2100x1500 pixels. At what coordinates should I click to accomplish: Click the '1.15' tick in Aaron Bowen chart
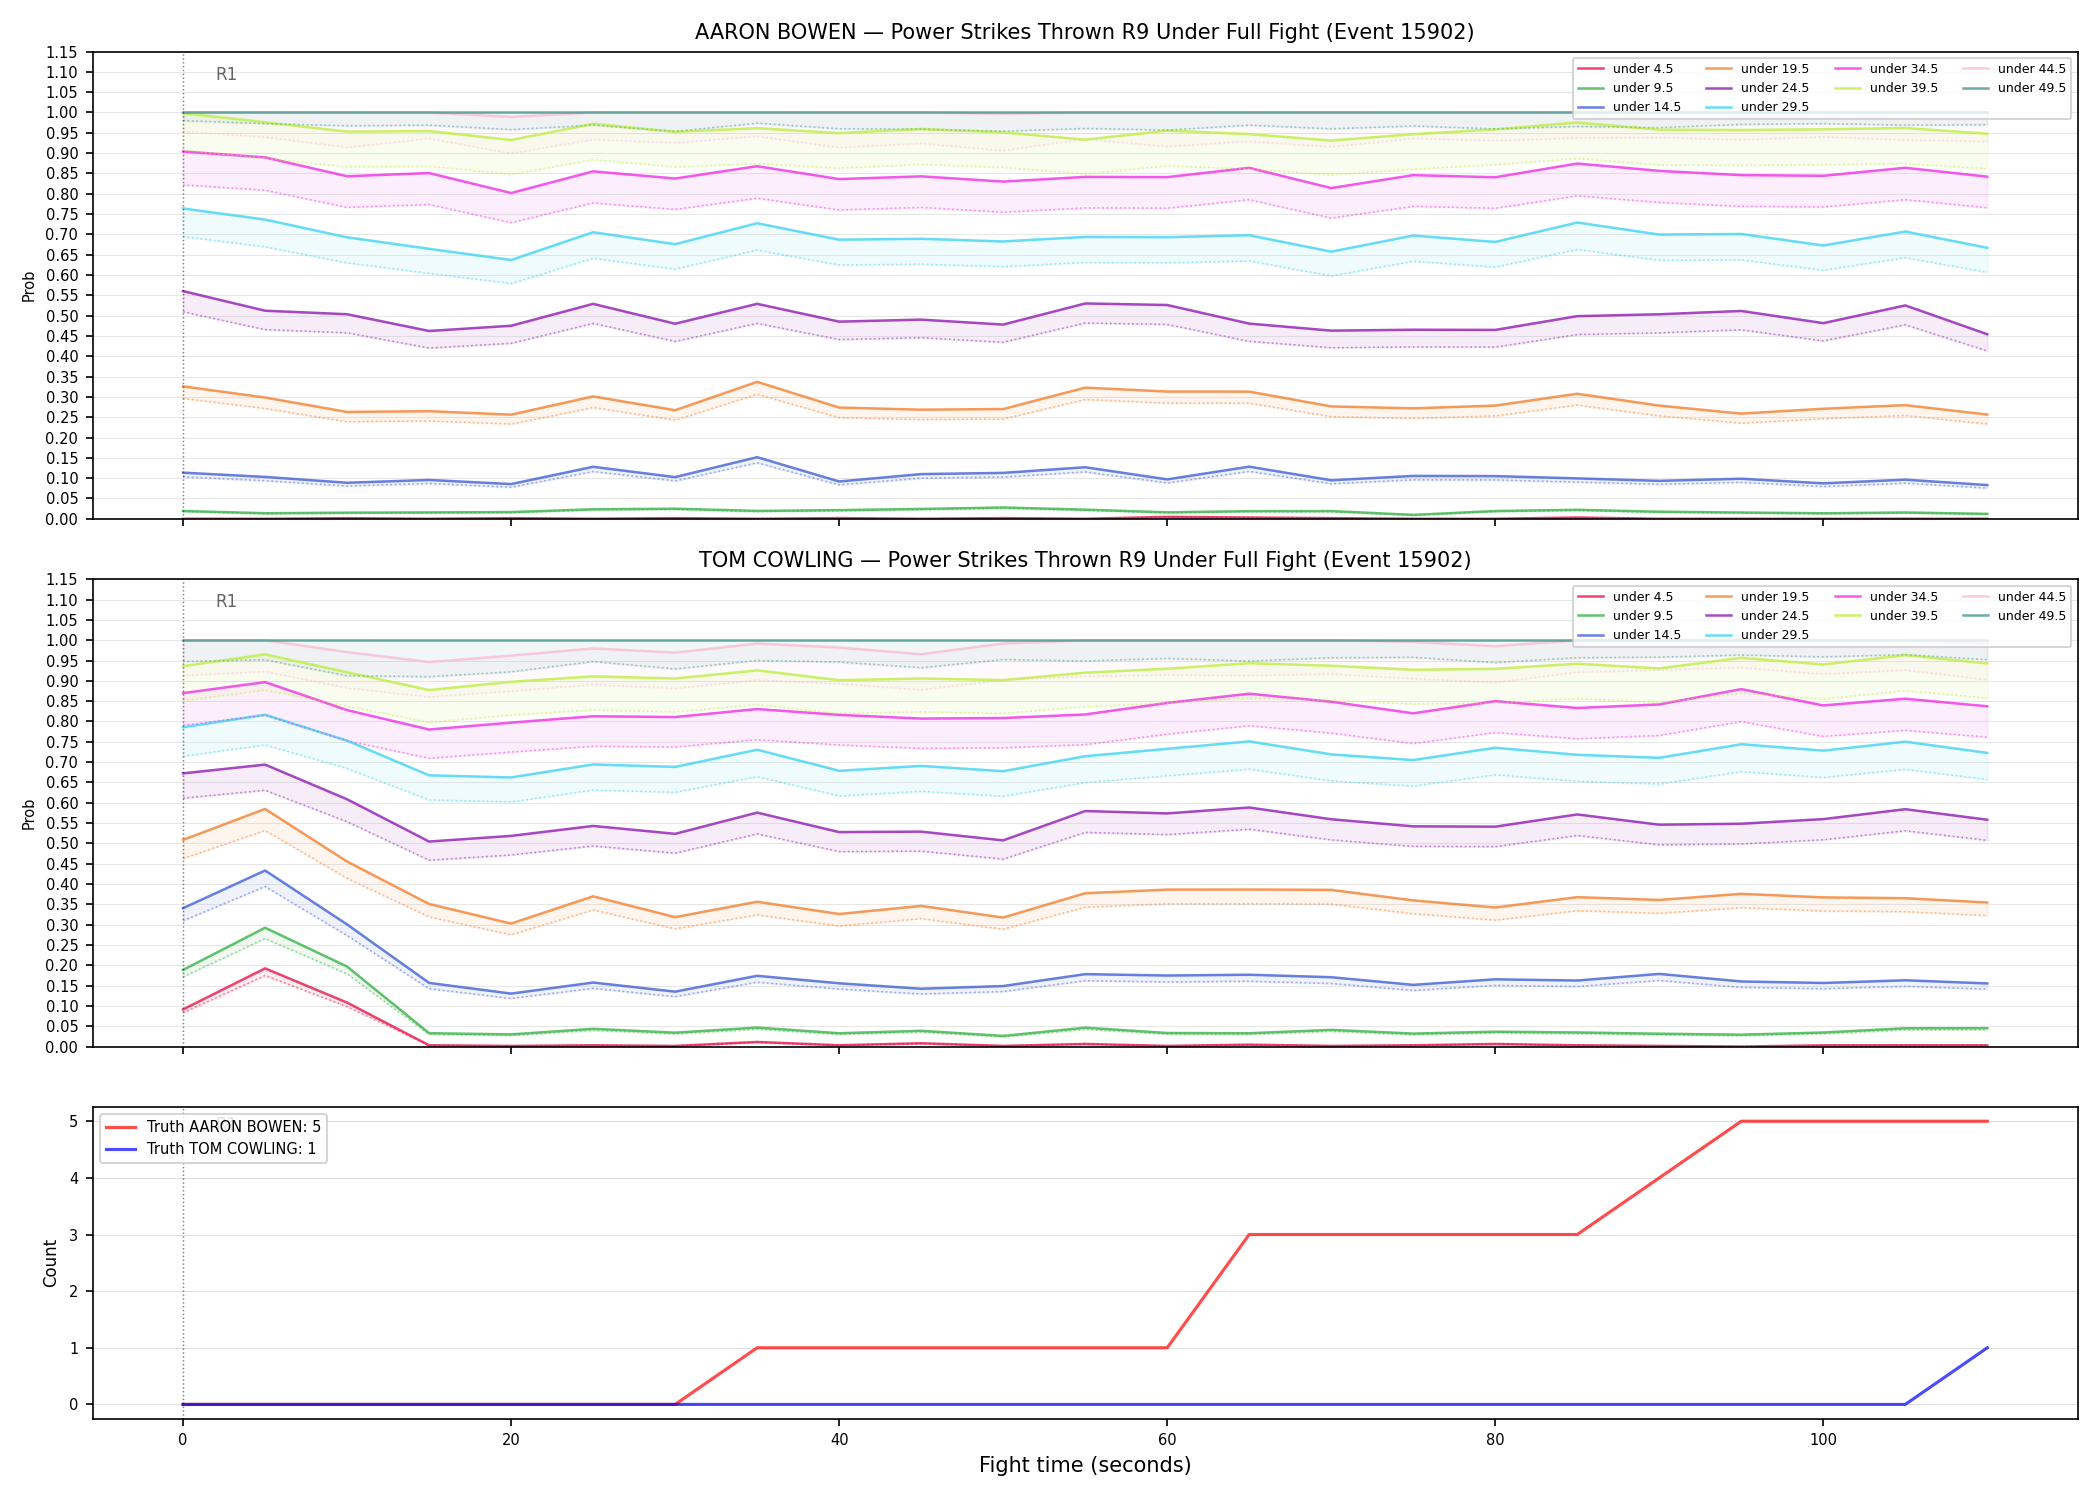point(63,52)
